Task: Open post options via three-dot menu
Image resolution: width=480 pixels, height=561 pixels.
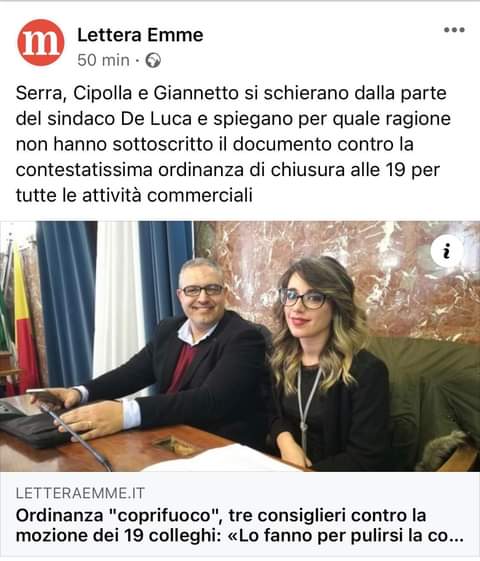Action: click(x=454, y=30)
